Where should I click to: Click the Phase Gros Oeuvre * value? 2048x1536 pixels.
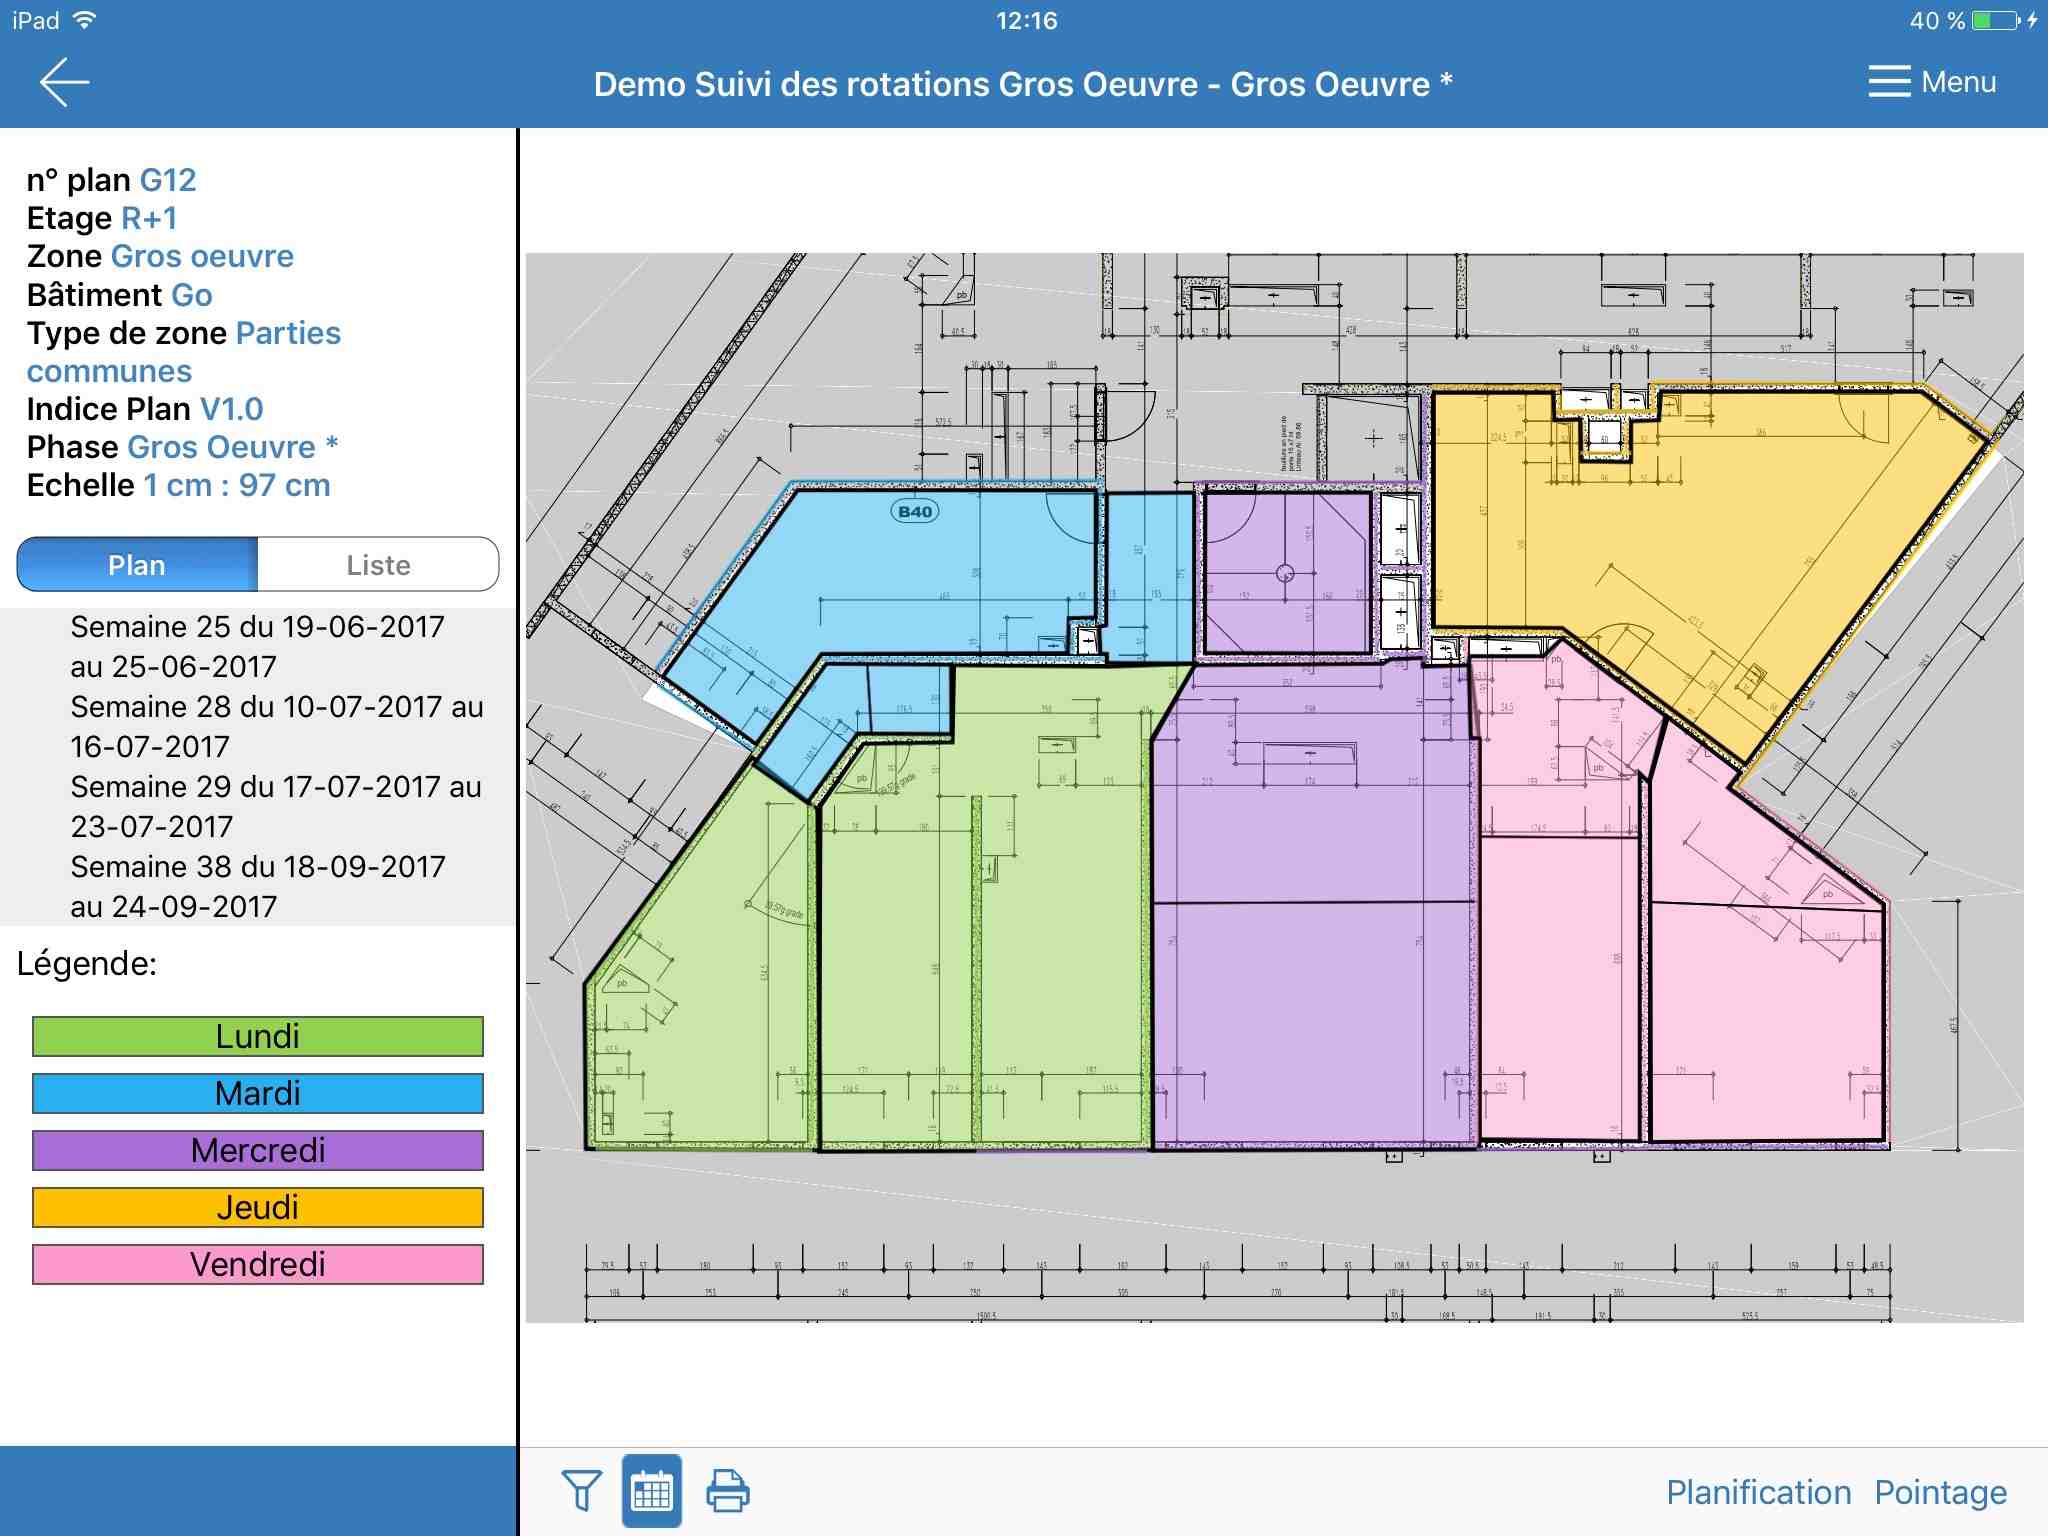[x=233, y=447]
